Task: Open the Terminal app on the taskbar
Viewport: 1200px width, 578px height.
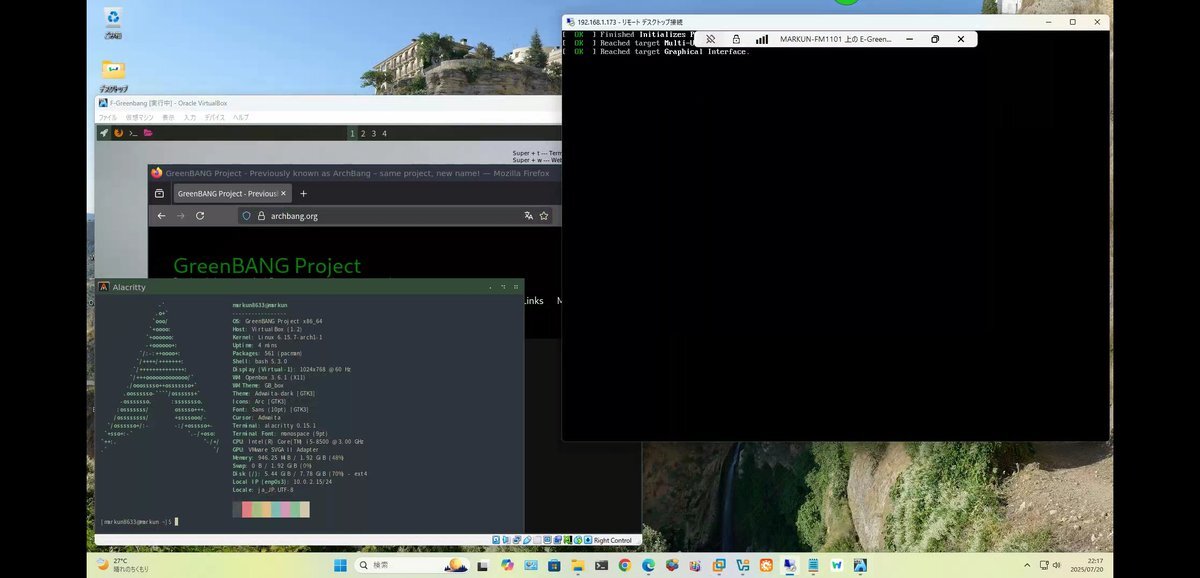Action: [x=602, y=565]
